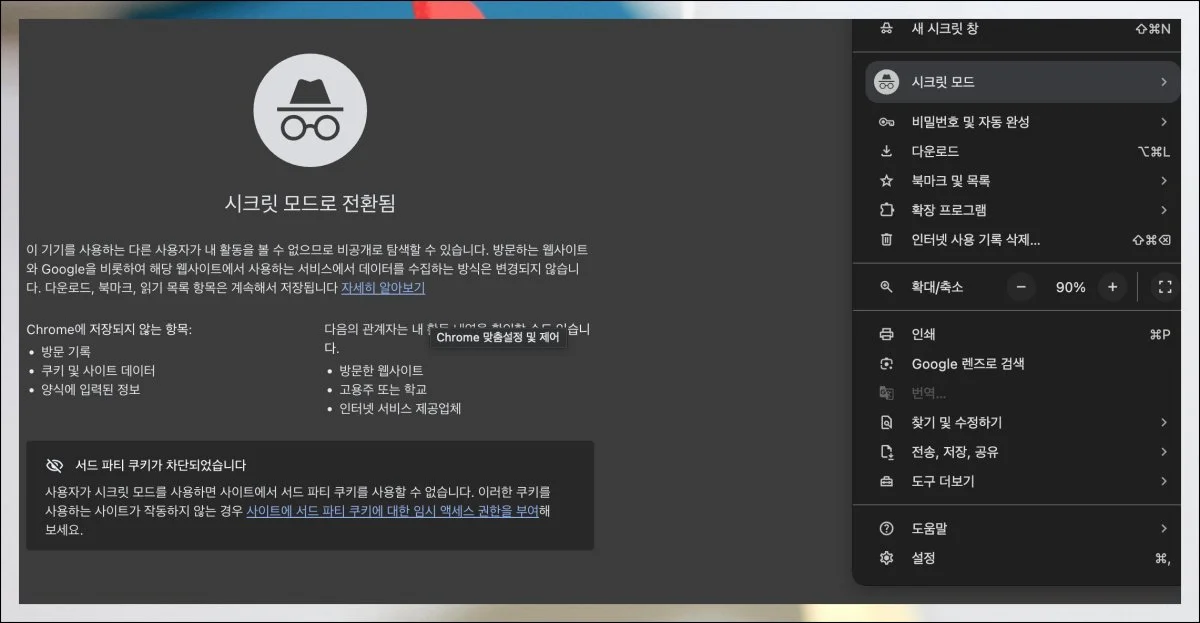Click the key icon for 비밀번호 및 자동 완성

coord(886,122)
